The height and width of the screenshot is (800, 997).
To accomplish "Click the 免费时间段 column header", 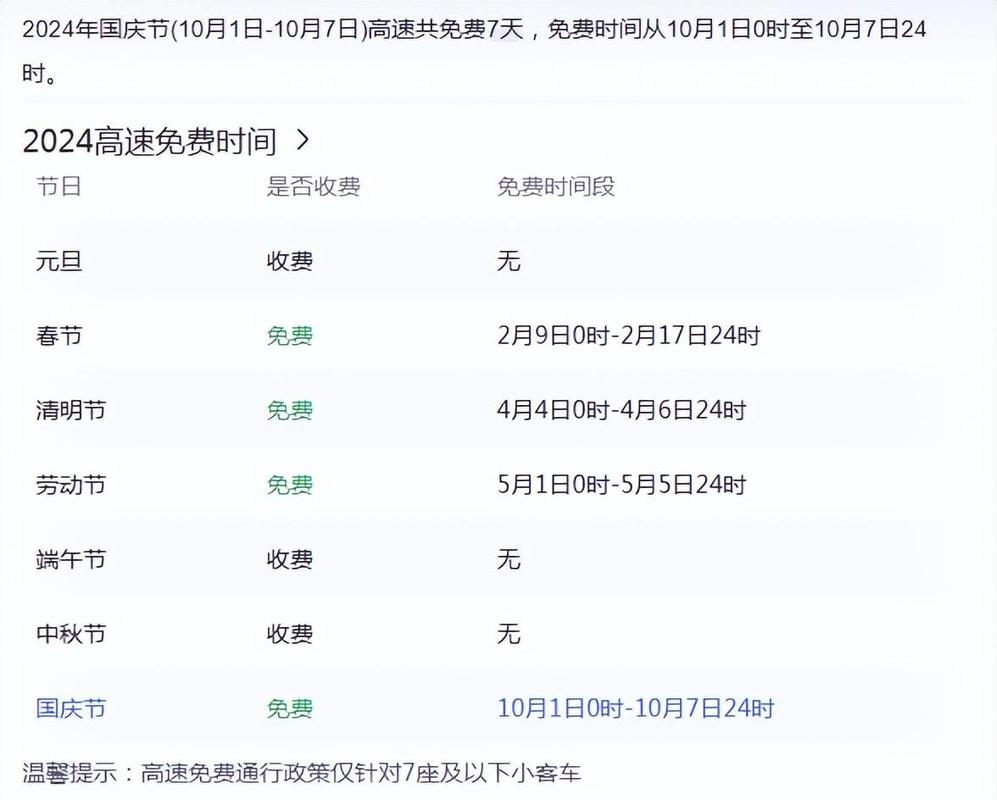I will (555, 187).
